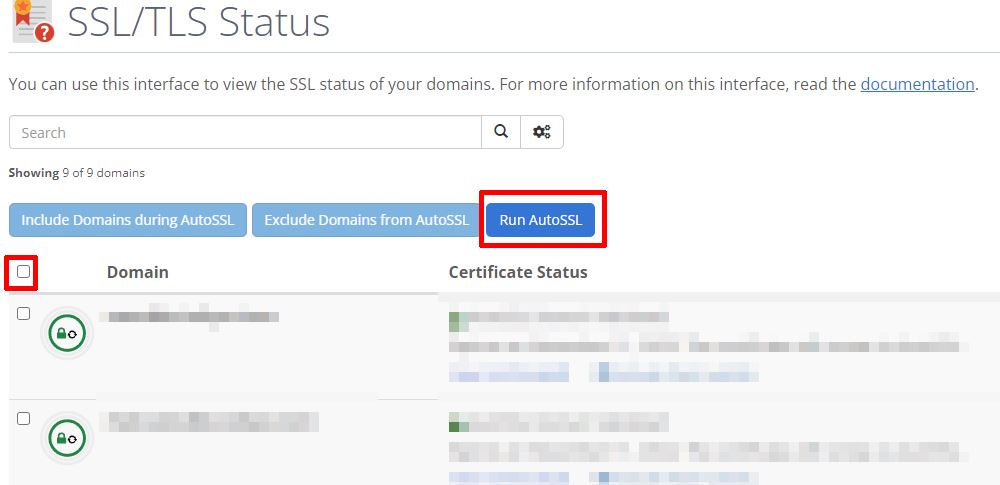The width and height of the screenshot is (1000, 485).
Task: Check the first domain row checkbox
Action: pos(24,314)
